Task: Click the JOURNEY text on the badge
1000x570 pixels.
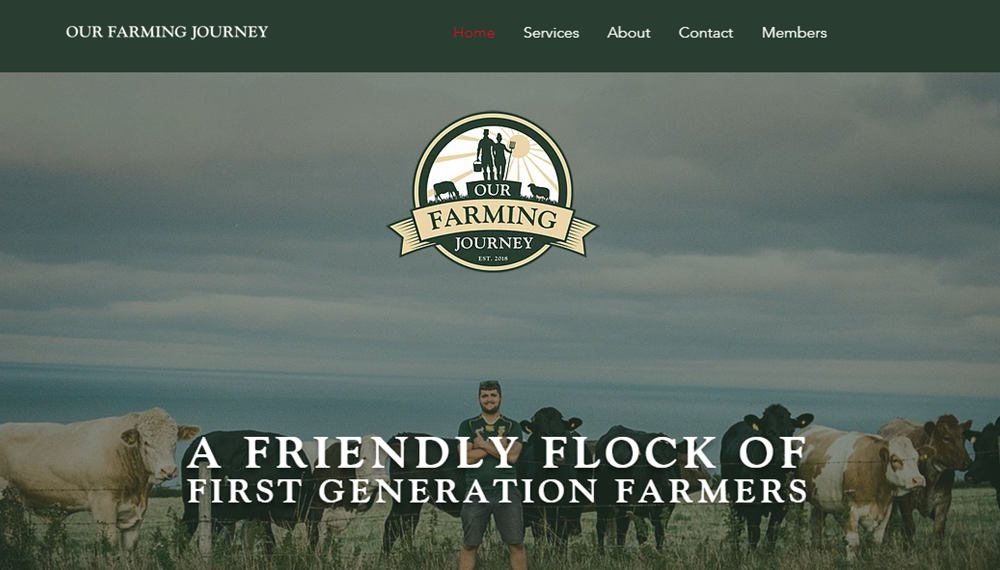Action: [x=494, y=243]
